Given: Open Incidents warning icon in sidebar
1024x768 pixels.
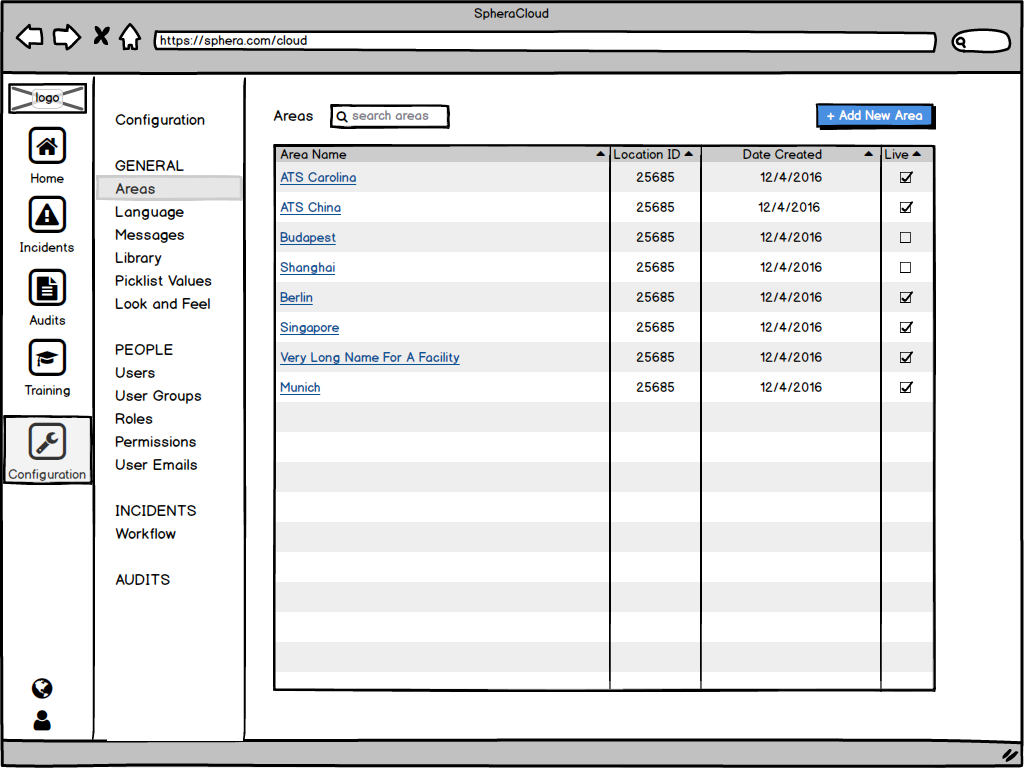Looking at the screenshot, I should (47, 214).
